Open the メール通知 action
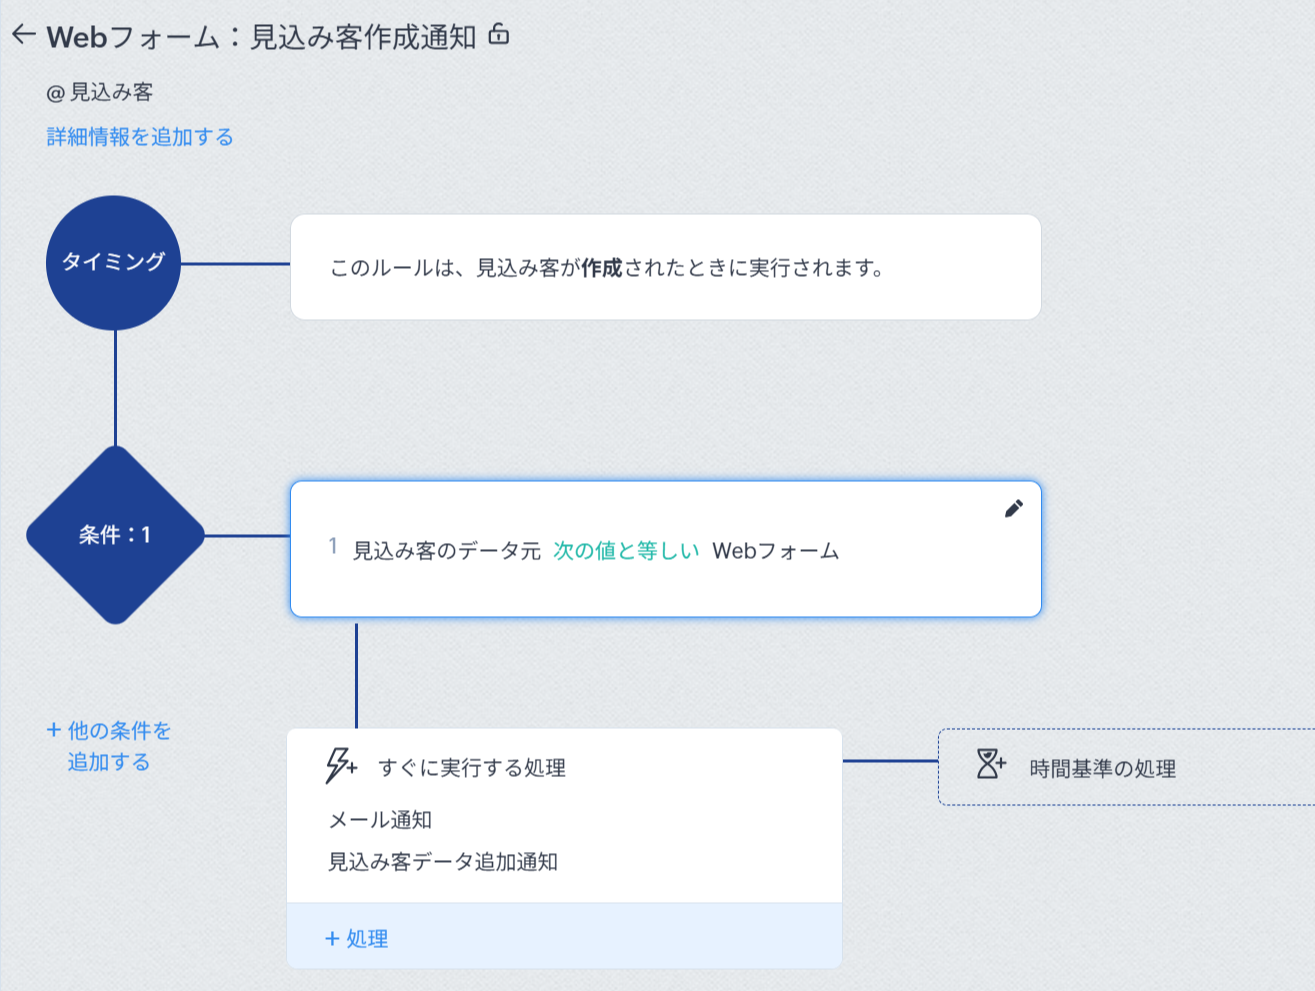The width and height of the screenshot is (1315, 991). pyautogui.click(x=380, y=820)
